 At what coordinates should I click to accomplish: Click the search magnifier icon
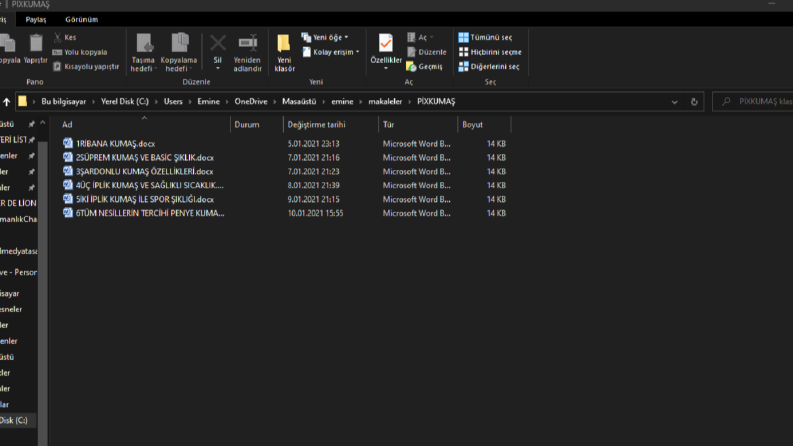pos(726,102)
